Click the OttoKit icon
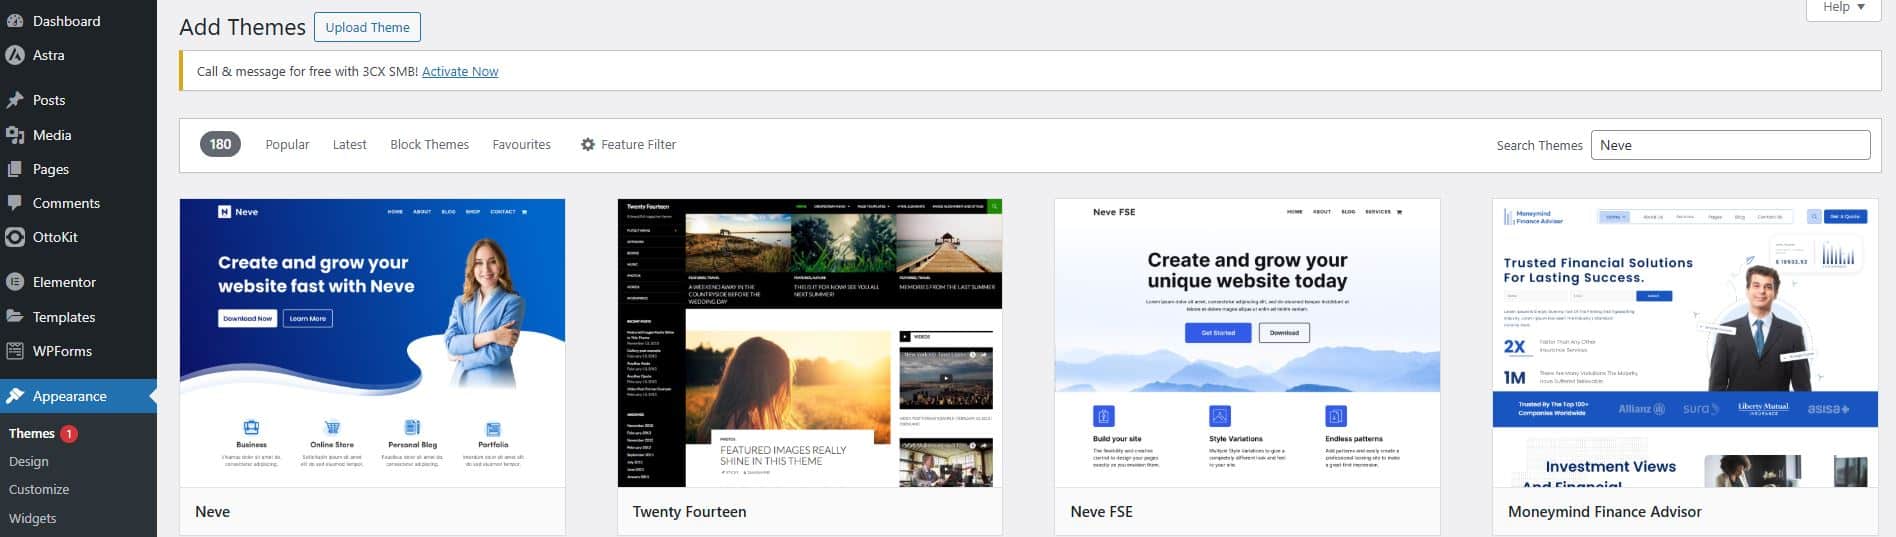Viewport: 1896px width, 537px height. click(14, 238)
